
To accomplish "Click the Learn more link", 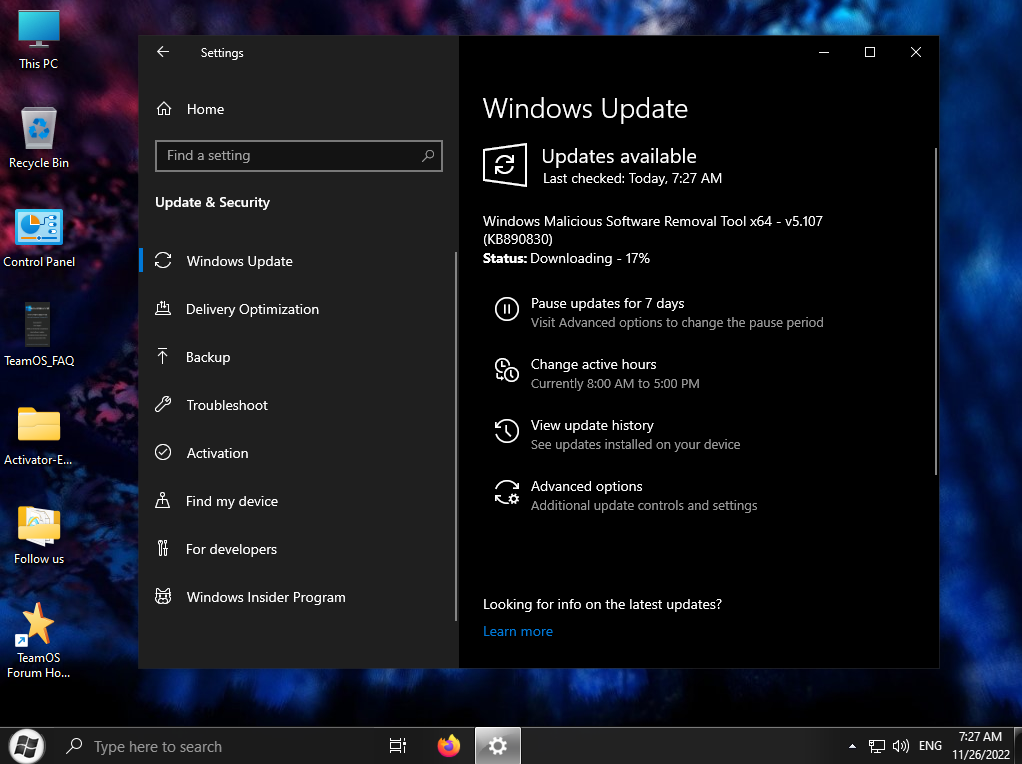I will (518, 631).
